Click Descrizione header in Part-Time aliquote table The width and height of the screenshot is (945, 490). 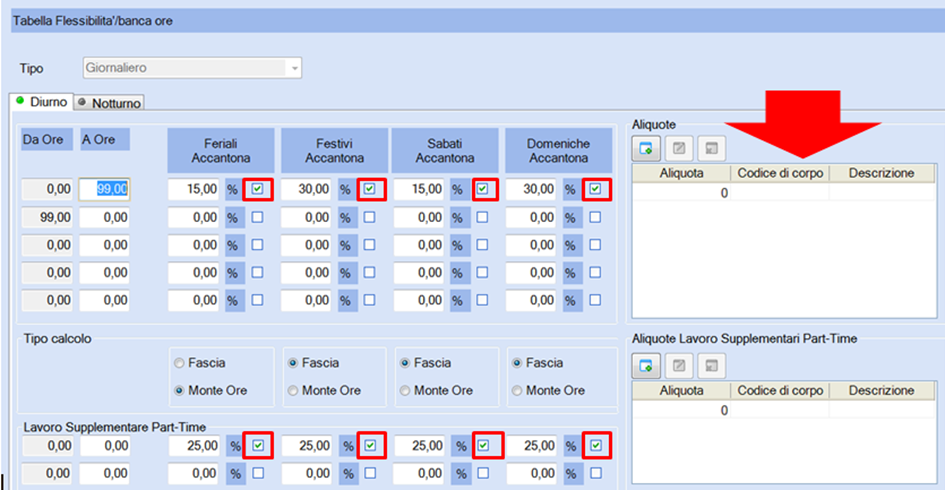[x=882, y=391]
